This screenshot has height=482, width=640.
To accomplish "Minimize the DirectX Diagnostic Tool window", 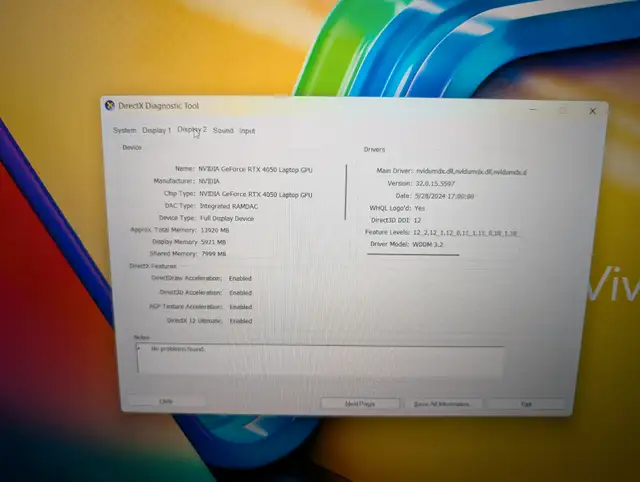I will 533,109.
